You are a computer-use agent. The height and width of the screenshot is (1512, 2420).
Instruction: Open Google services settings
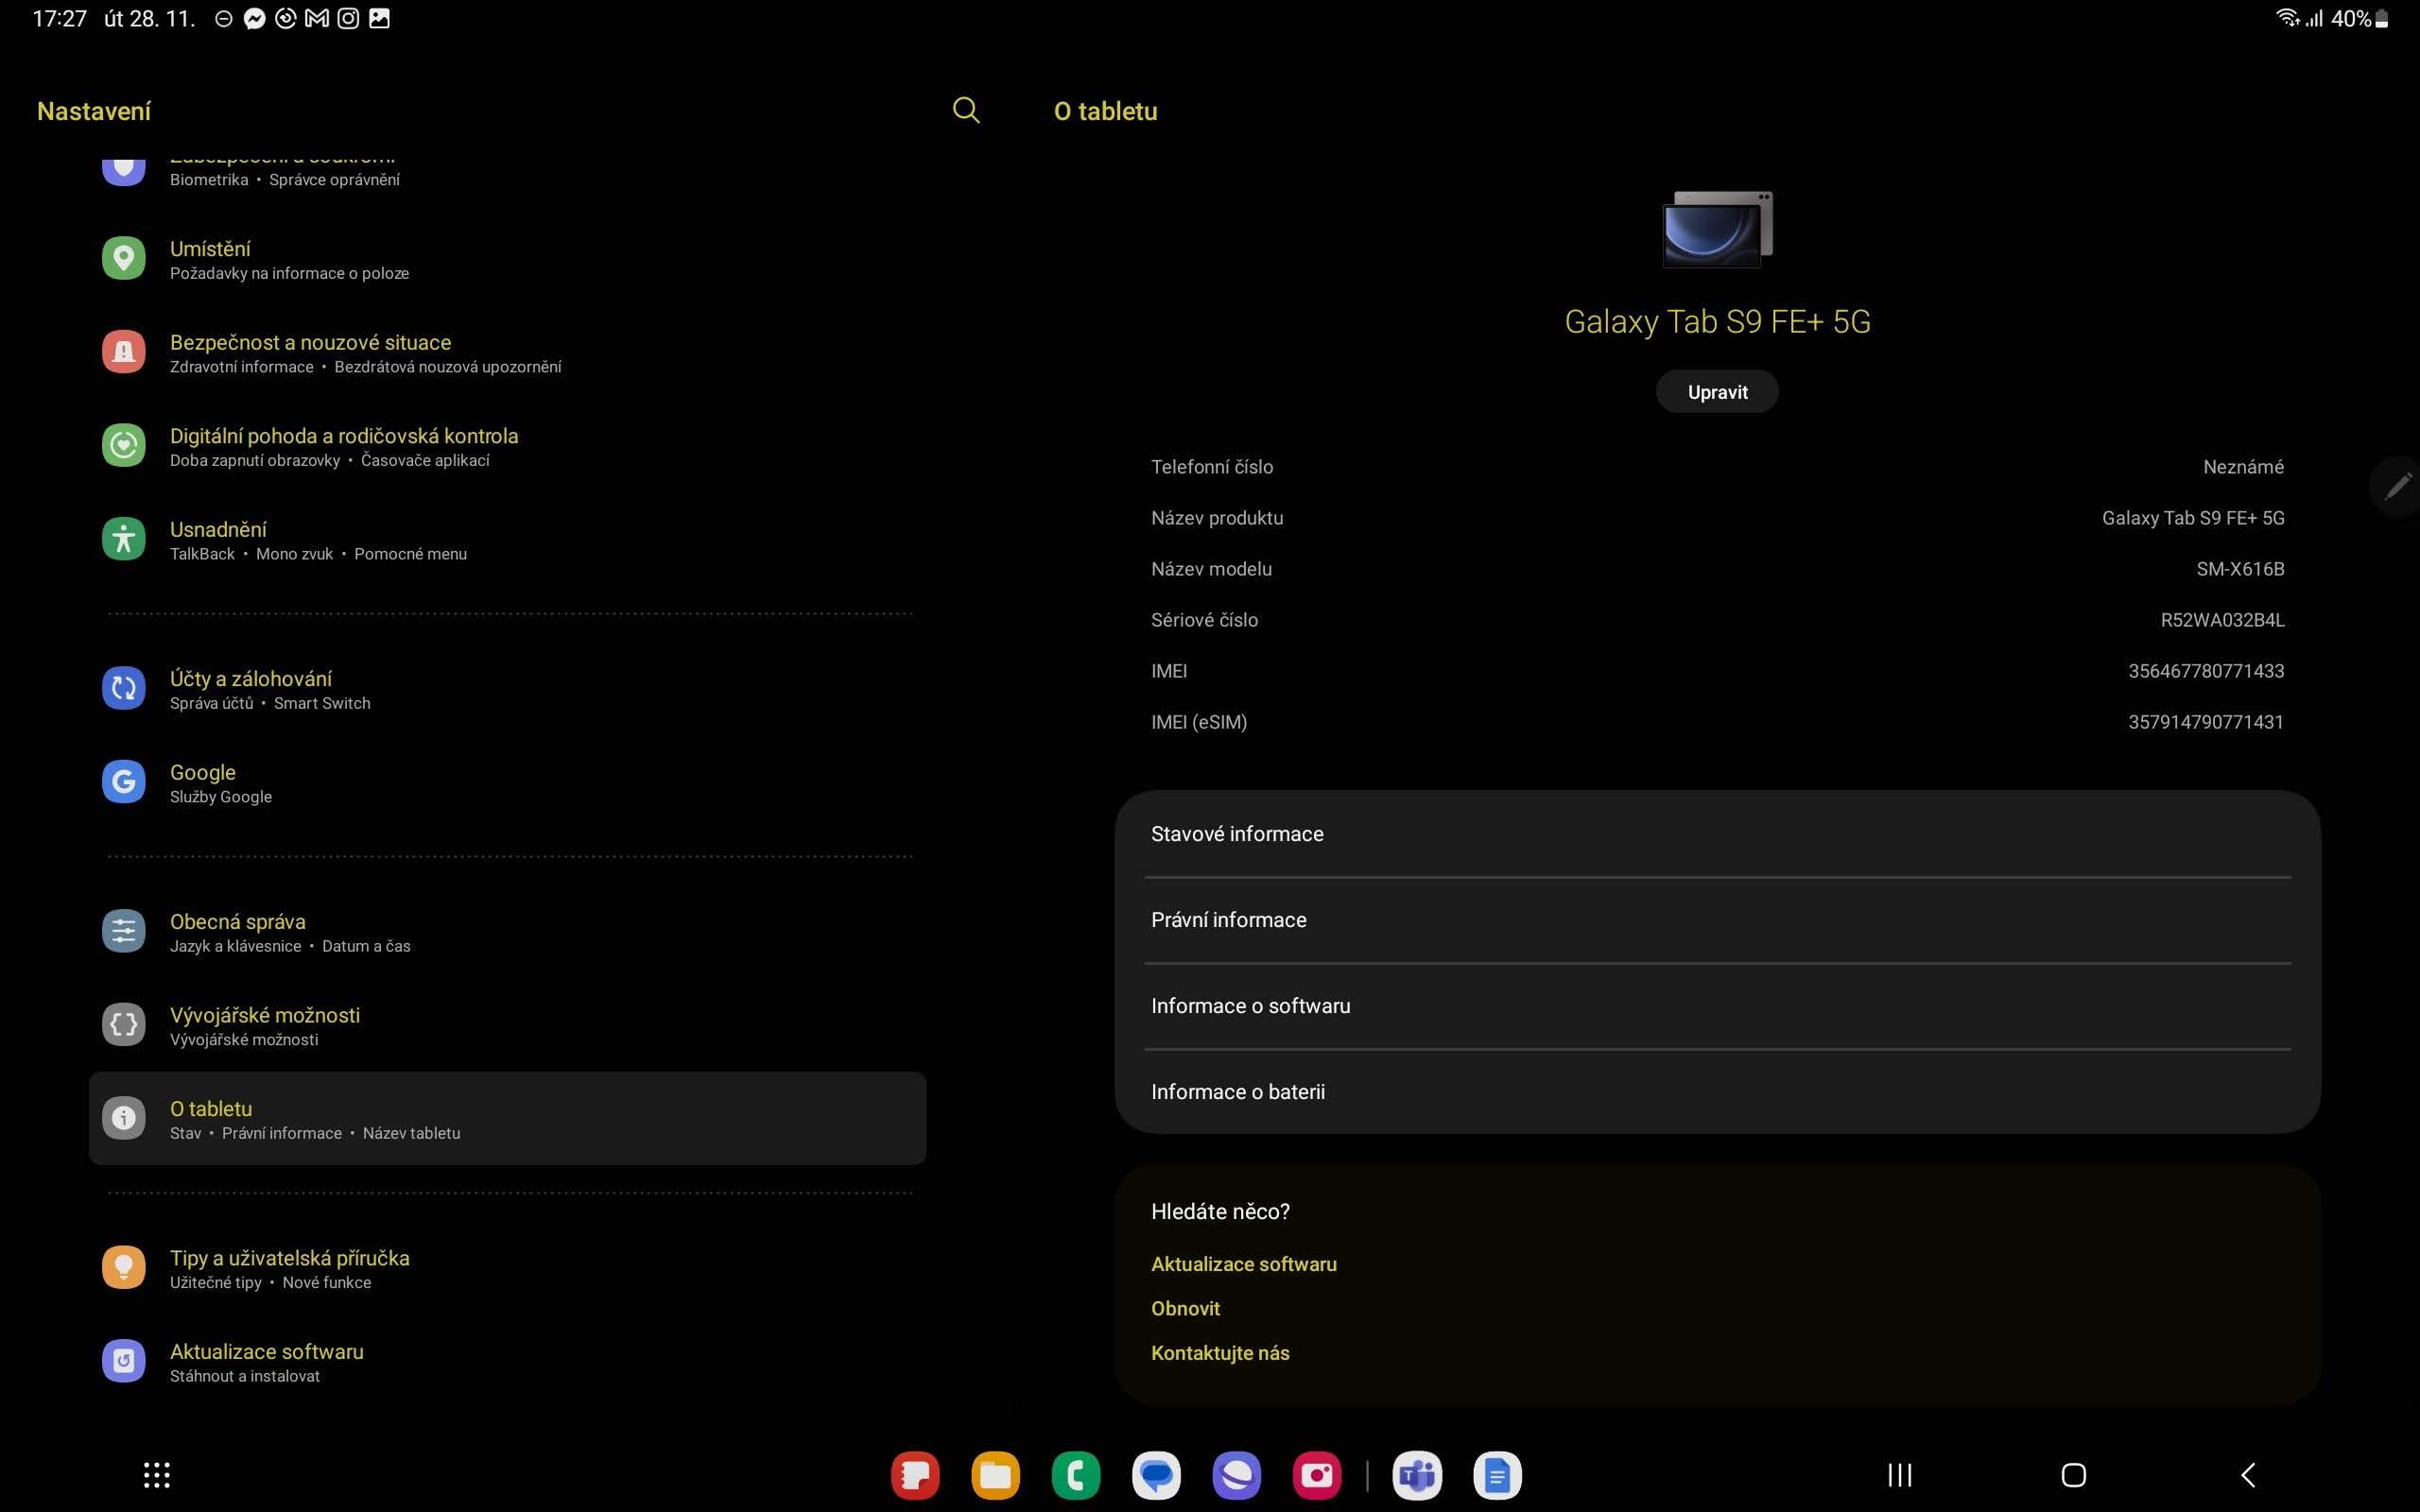[507, 783]
